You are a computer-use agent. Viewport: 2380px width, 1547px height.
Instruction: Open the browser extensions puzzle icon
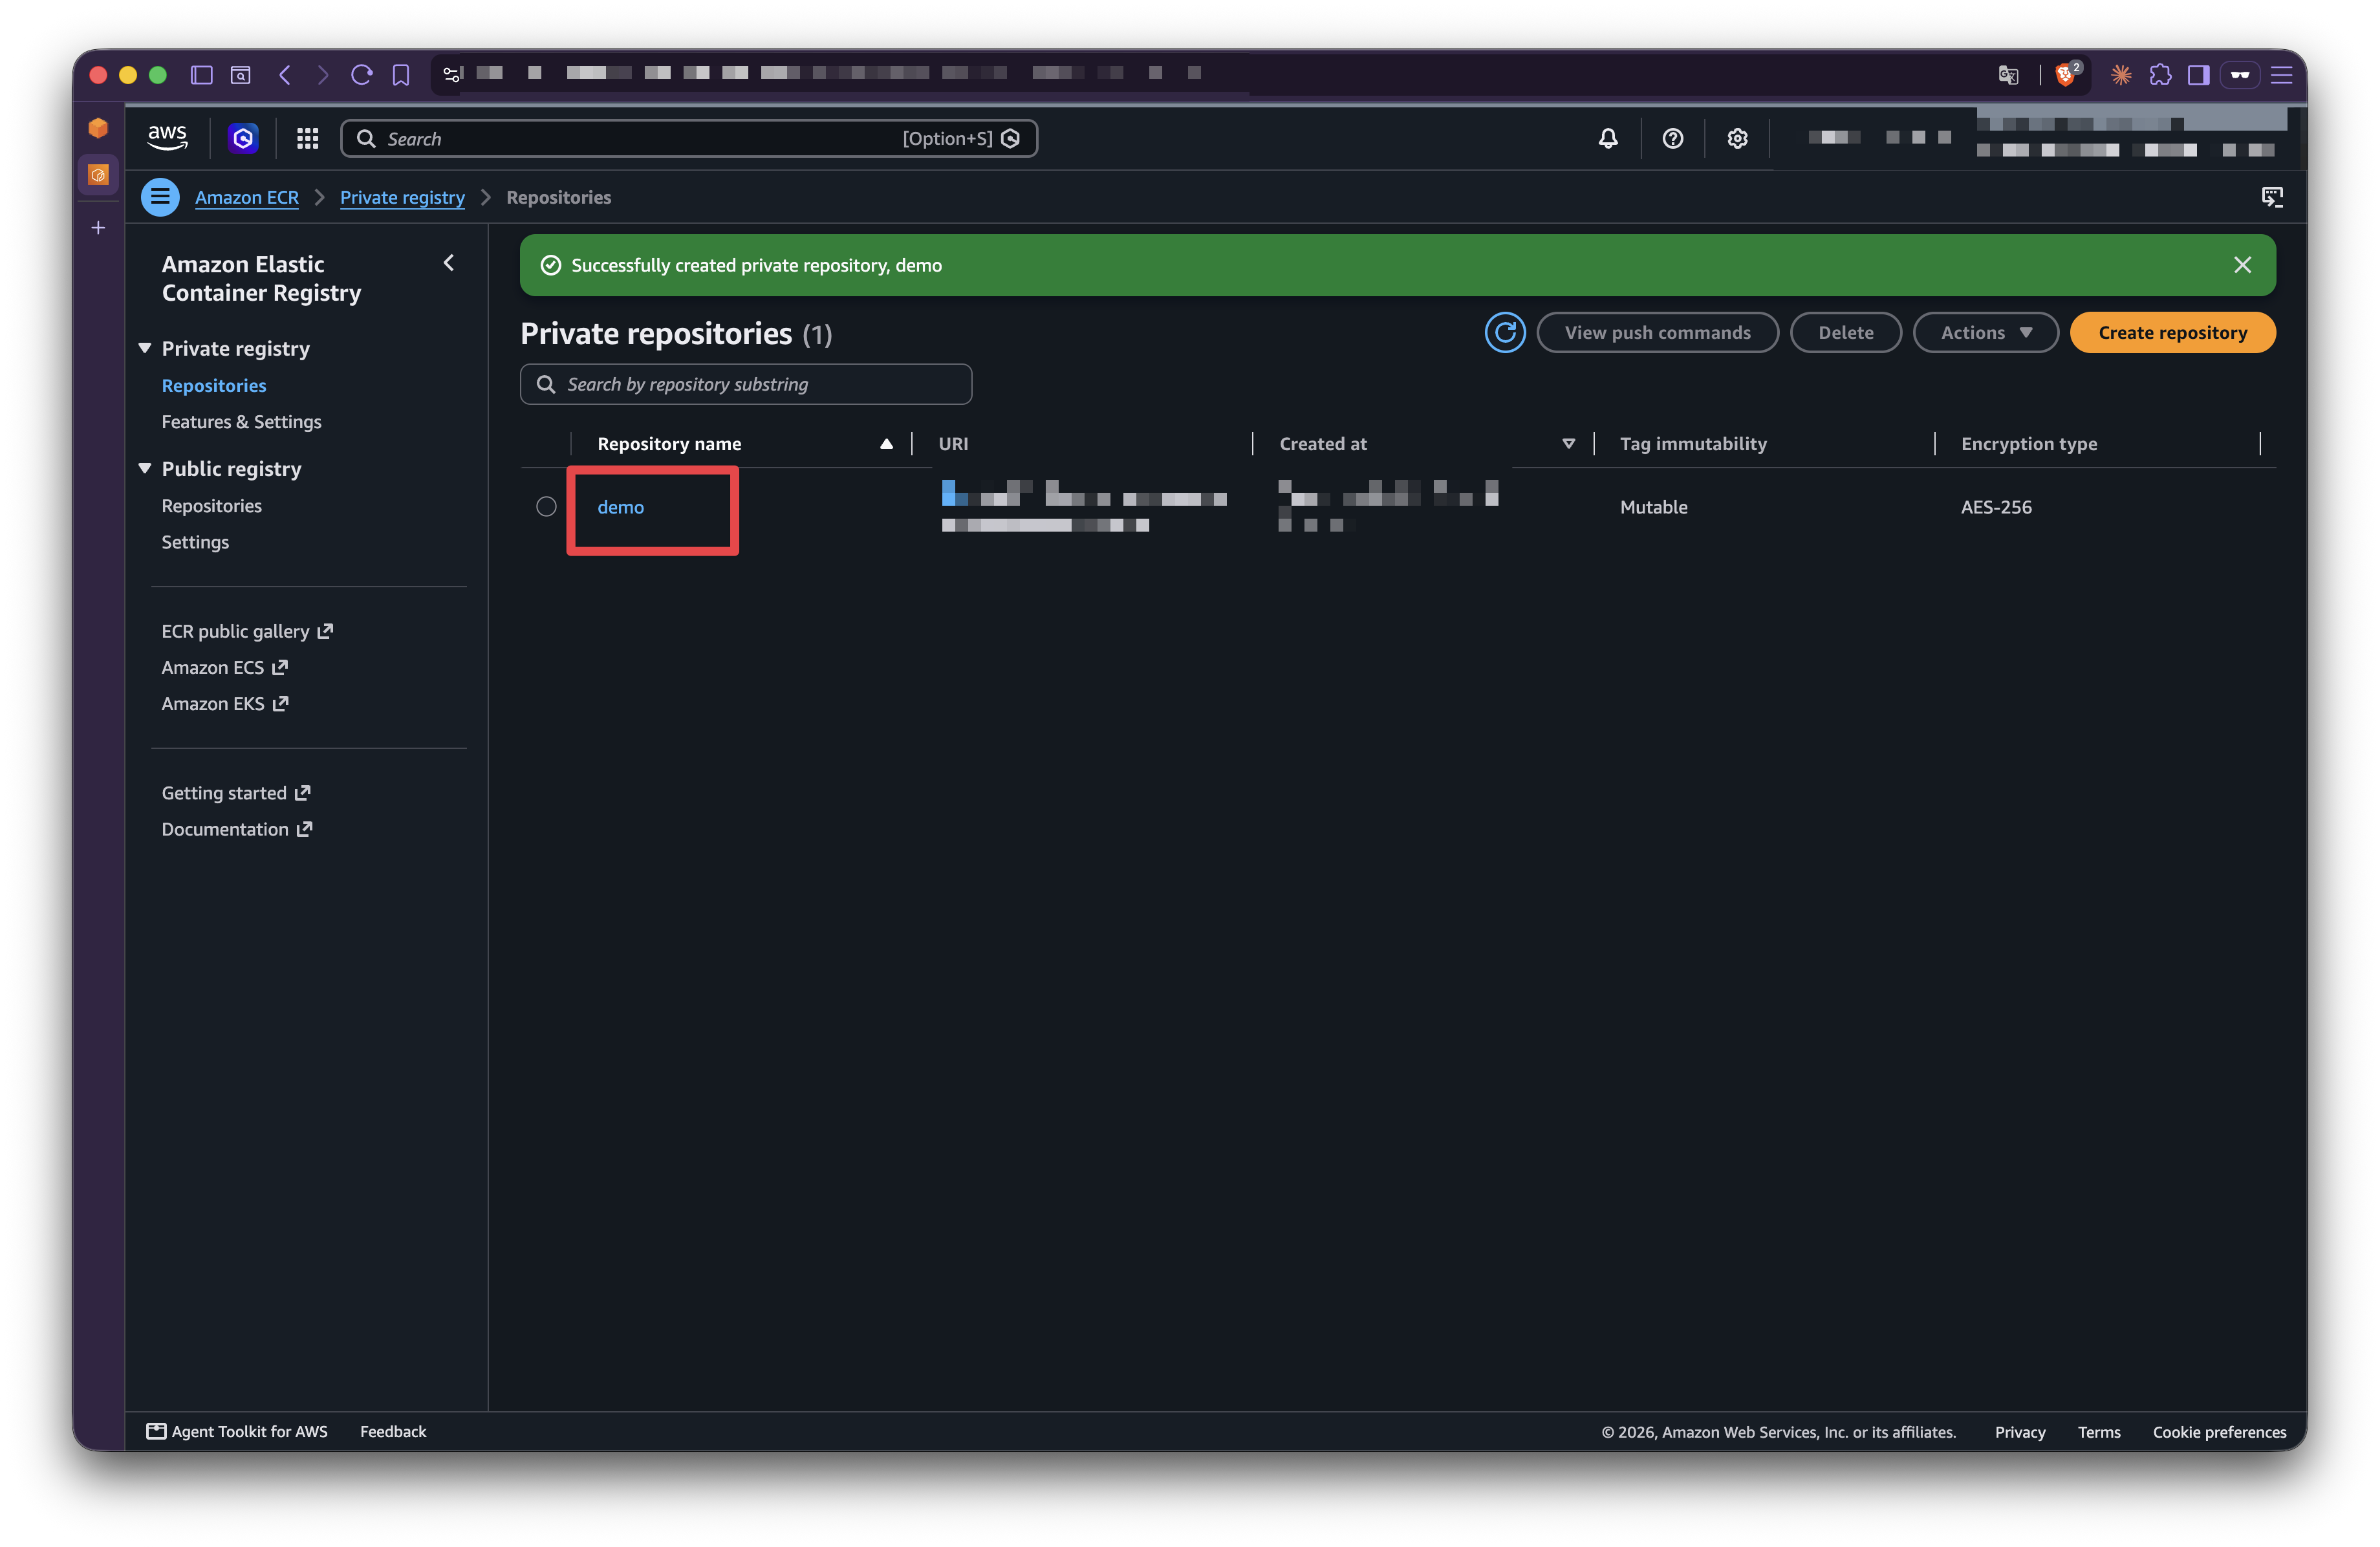click(x=2160, y=75)
